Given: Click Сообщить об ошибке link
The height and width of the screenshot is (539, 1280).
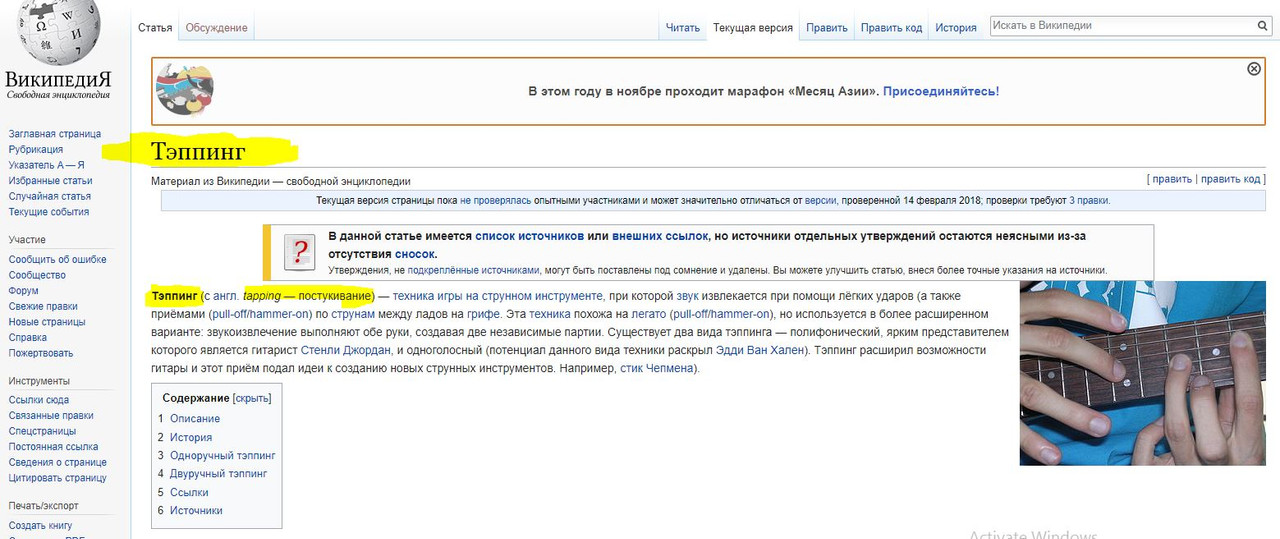Looking at the screenshot, I should click(57, 260).
